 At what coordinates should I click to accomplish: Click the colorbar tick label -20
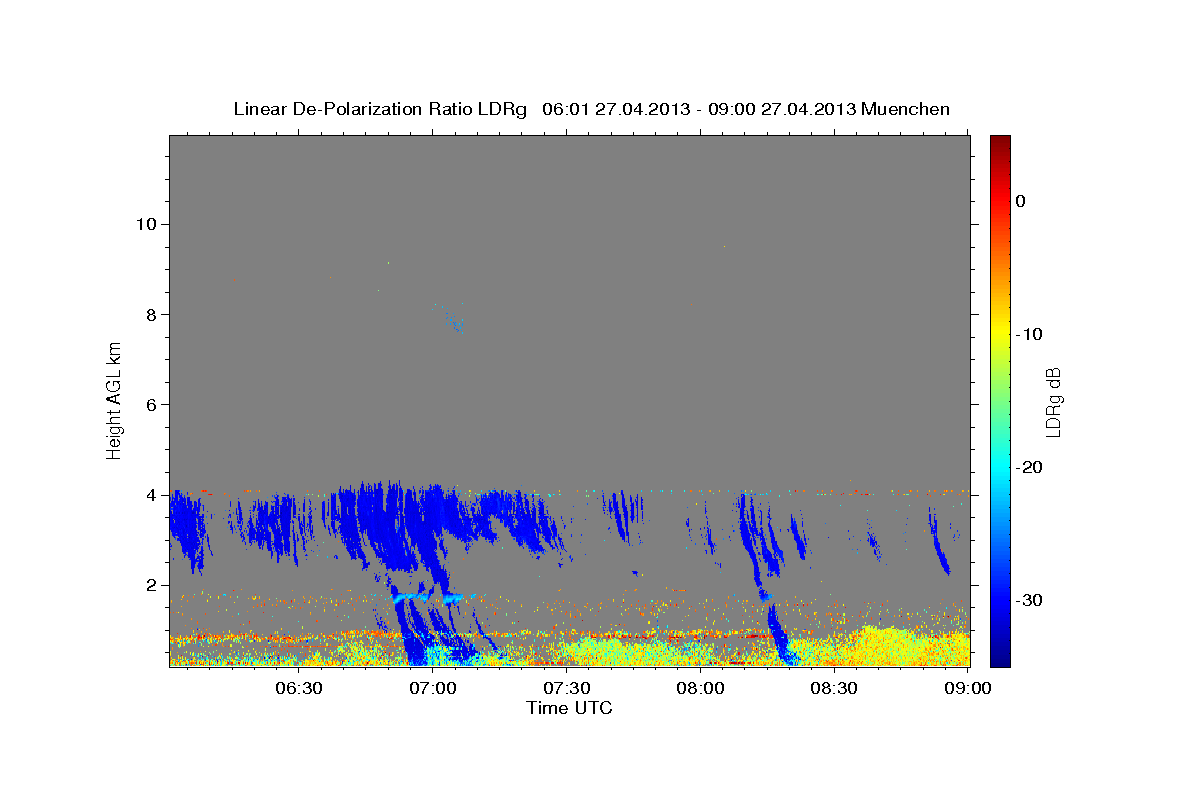(x=1030, y=467)
